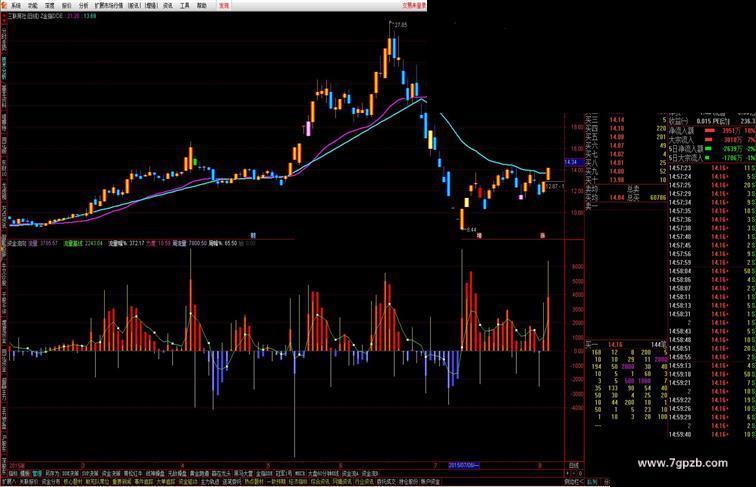Click the 5日净流入额 row label
This screenshot has height=487, width=756.
click(686, 149)
